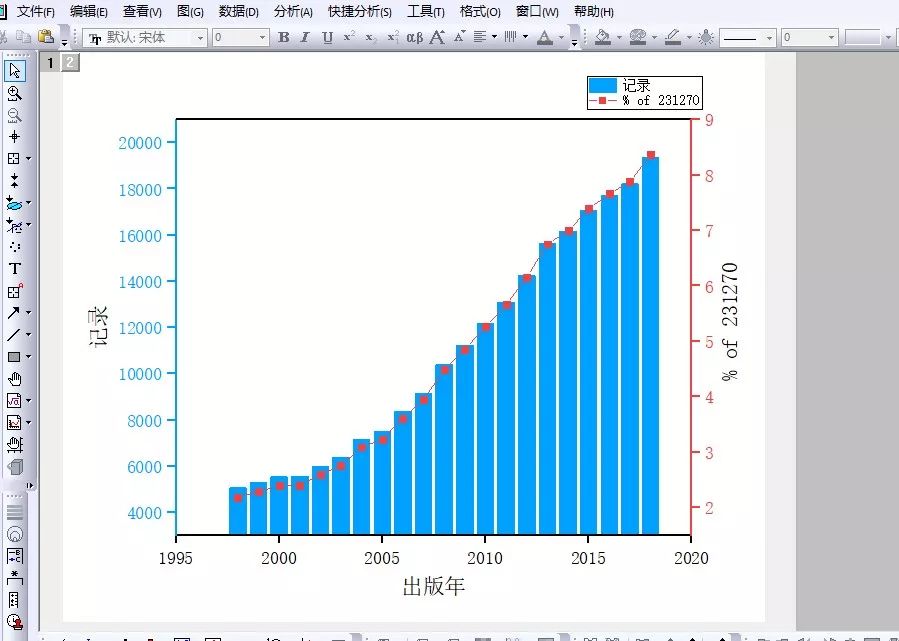Open the 快捷分析(S) menu
This screenshot has height=641, width=899.
point(359,11)
